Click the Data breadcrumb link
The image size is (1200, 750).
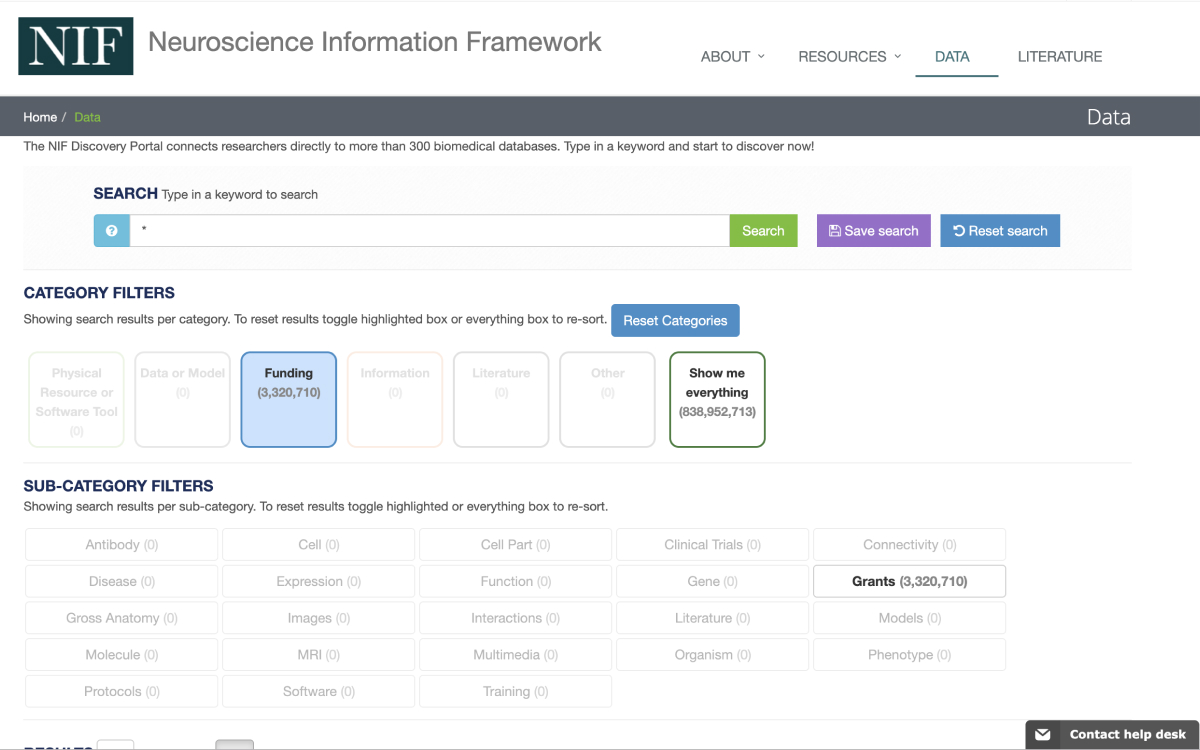(x=88, y=117)
